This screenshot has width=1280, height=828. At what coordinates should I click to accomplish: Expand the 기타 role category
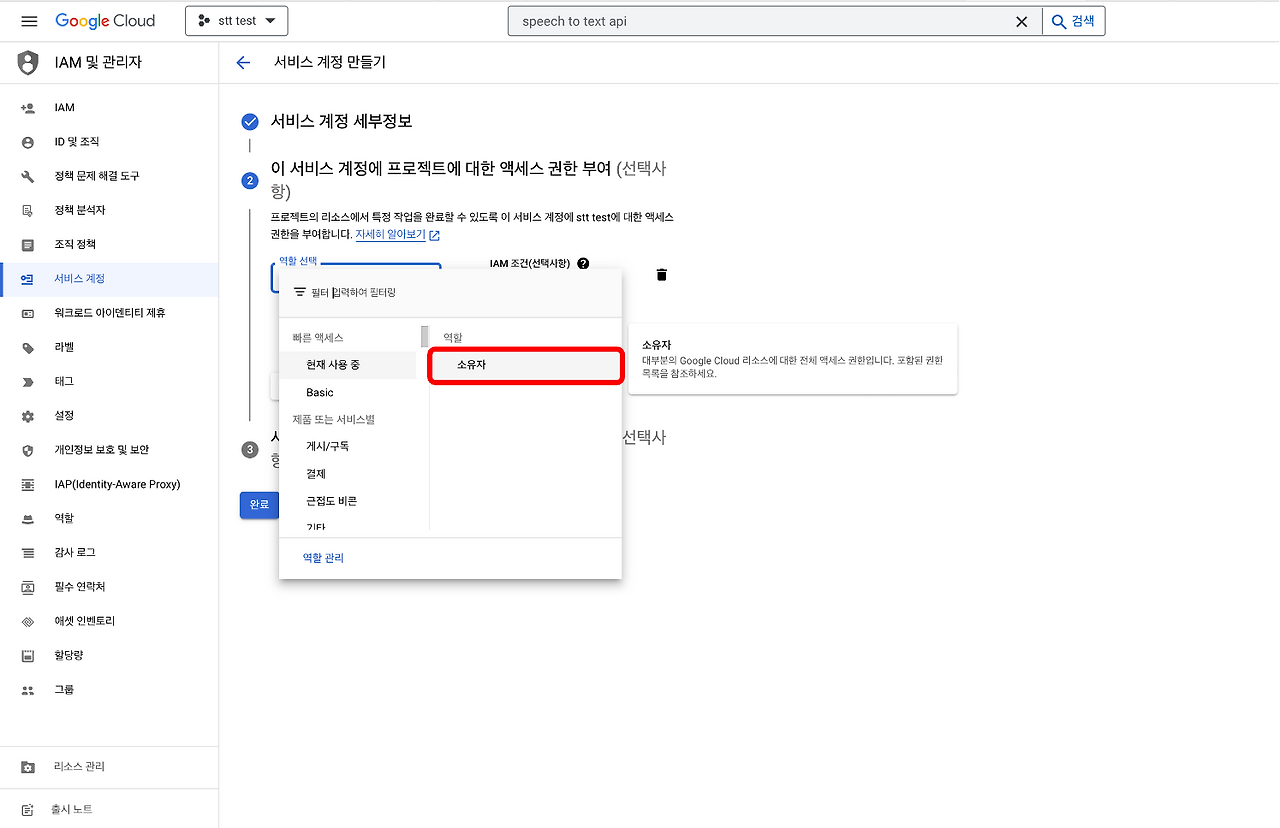click(x=314, y=525)
